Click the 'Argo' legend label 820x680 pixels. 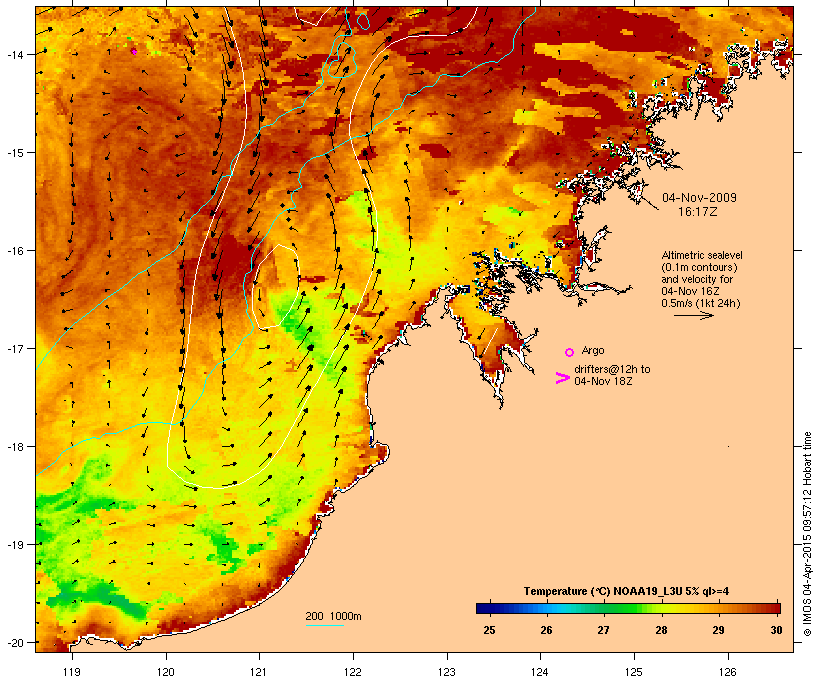pyautogui.click(x=593, y=350)
